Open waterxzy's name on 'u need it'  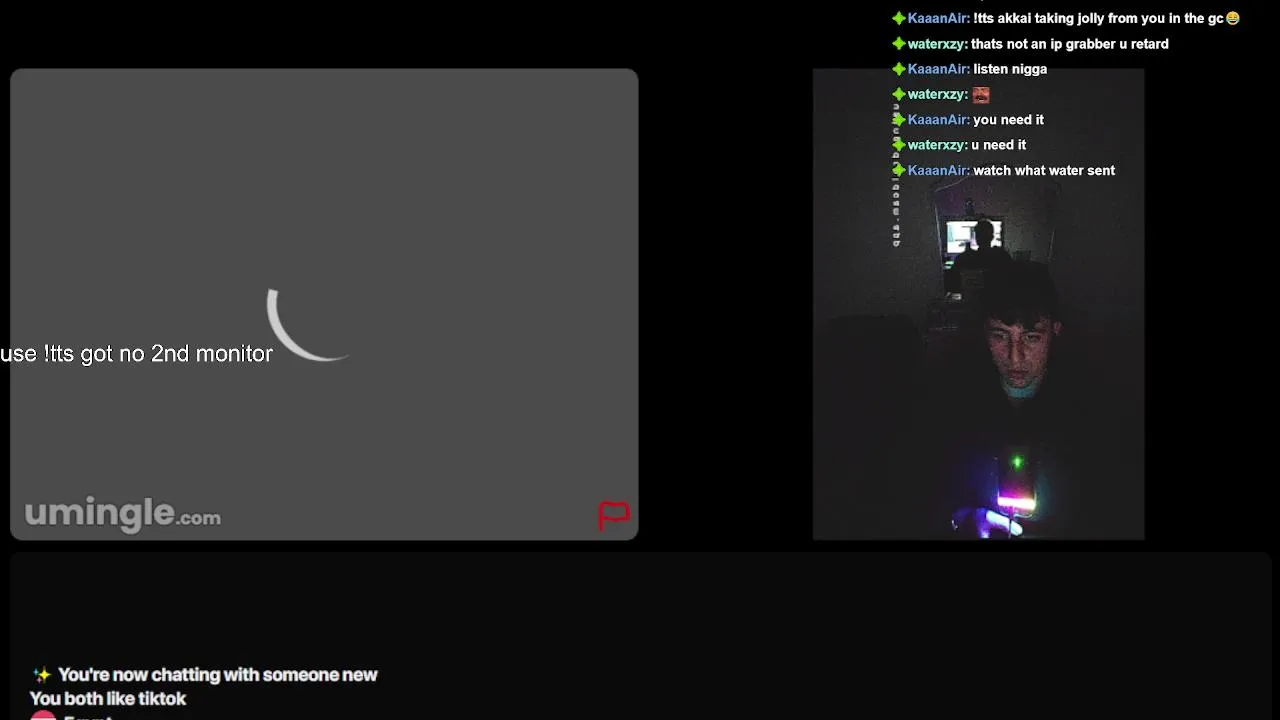coord(937,145)
